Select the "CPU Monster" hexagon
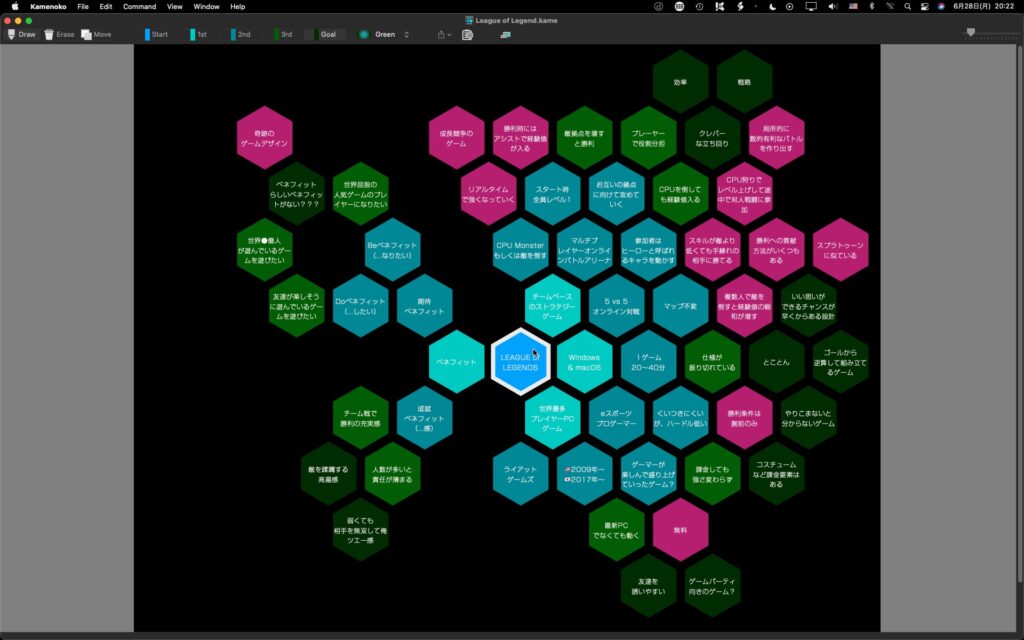The width and height of the screenshot is (1024, 640). pos(520,250)
